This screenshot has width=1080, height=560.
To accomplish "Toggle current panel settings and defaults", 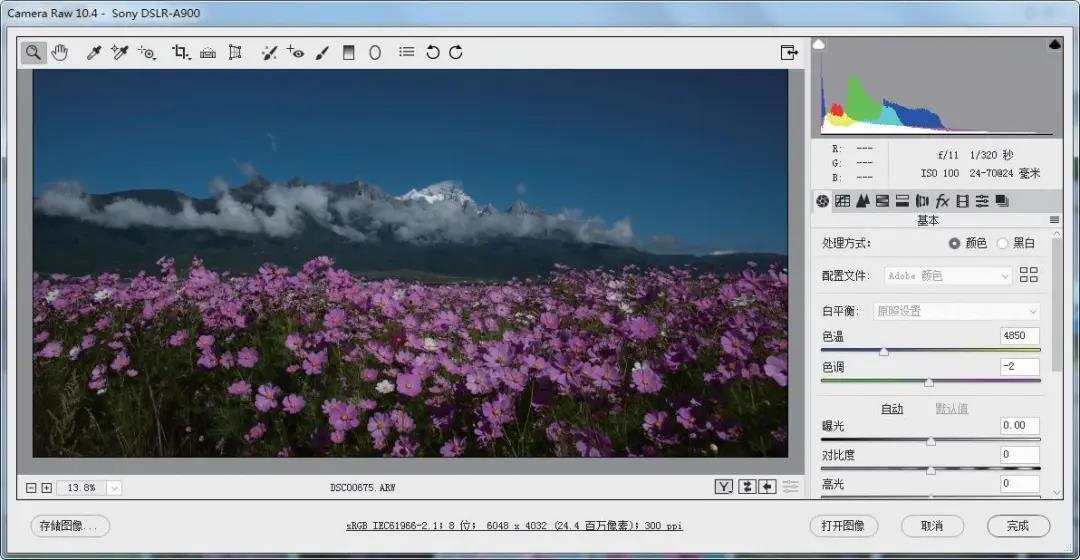I will pyautogui.click(x=790, y=487).
